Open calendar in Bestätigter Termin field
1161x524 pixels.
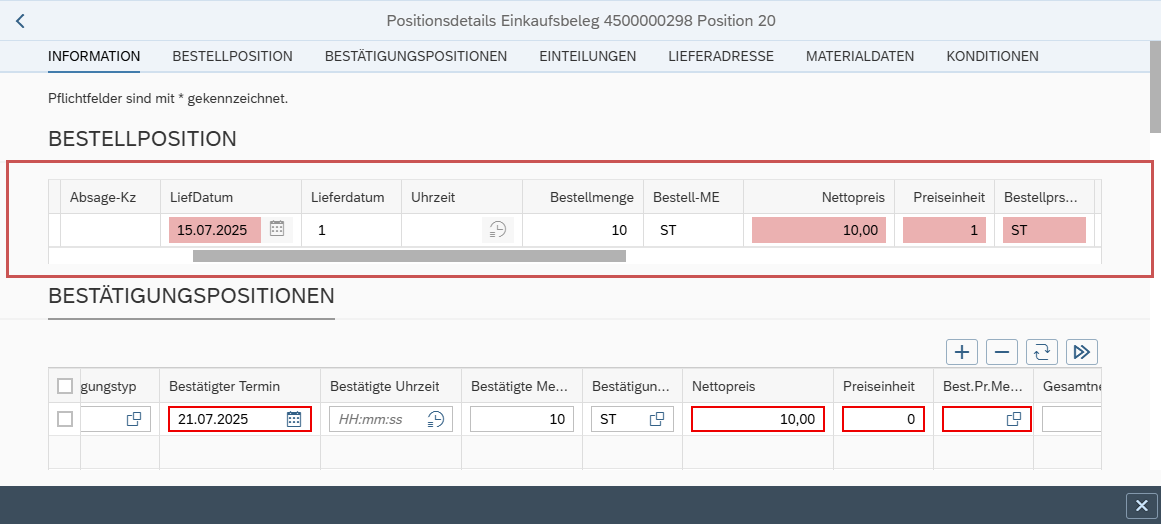point(293,420)
